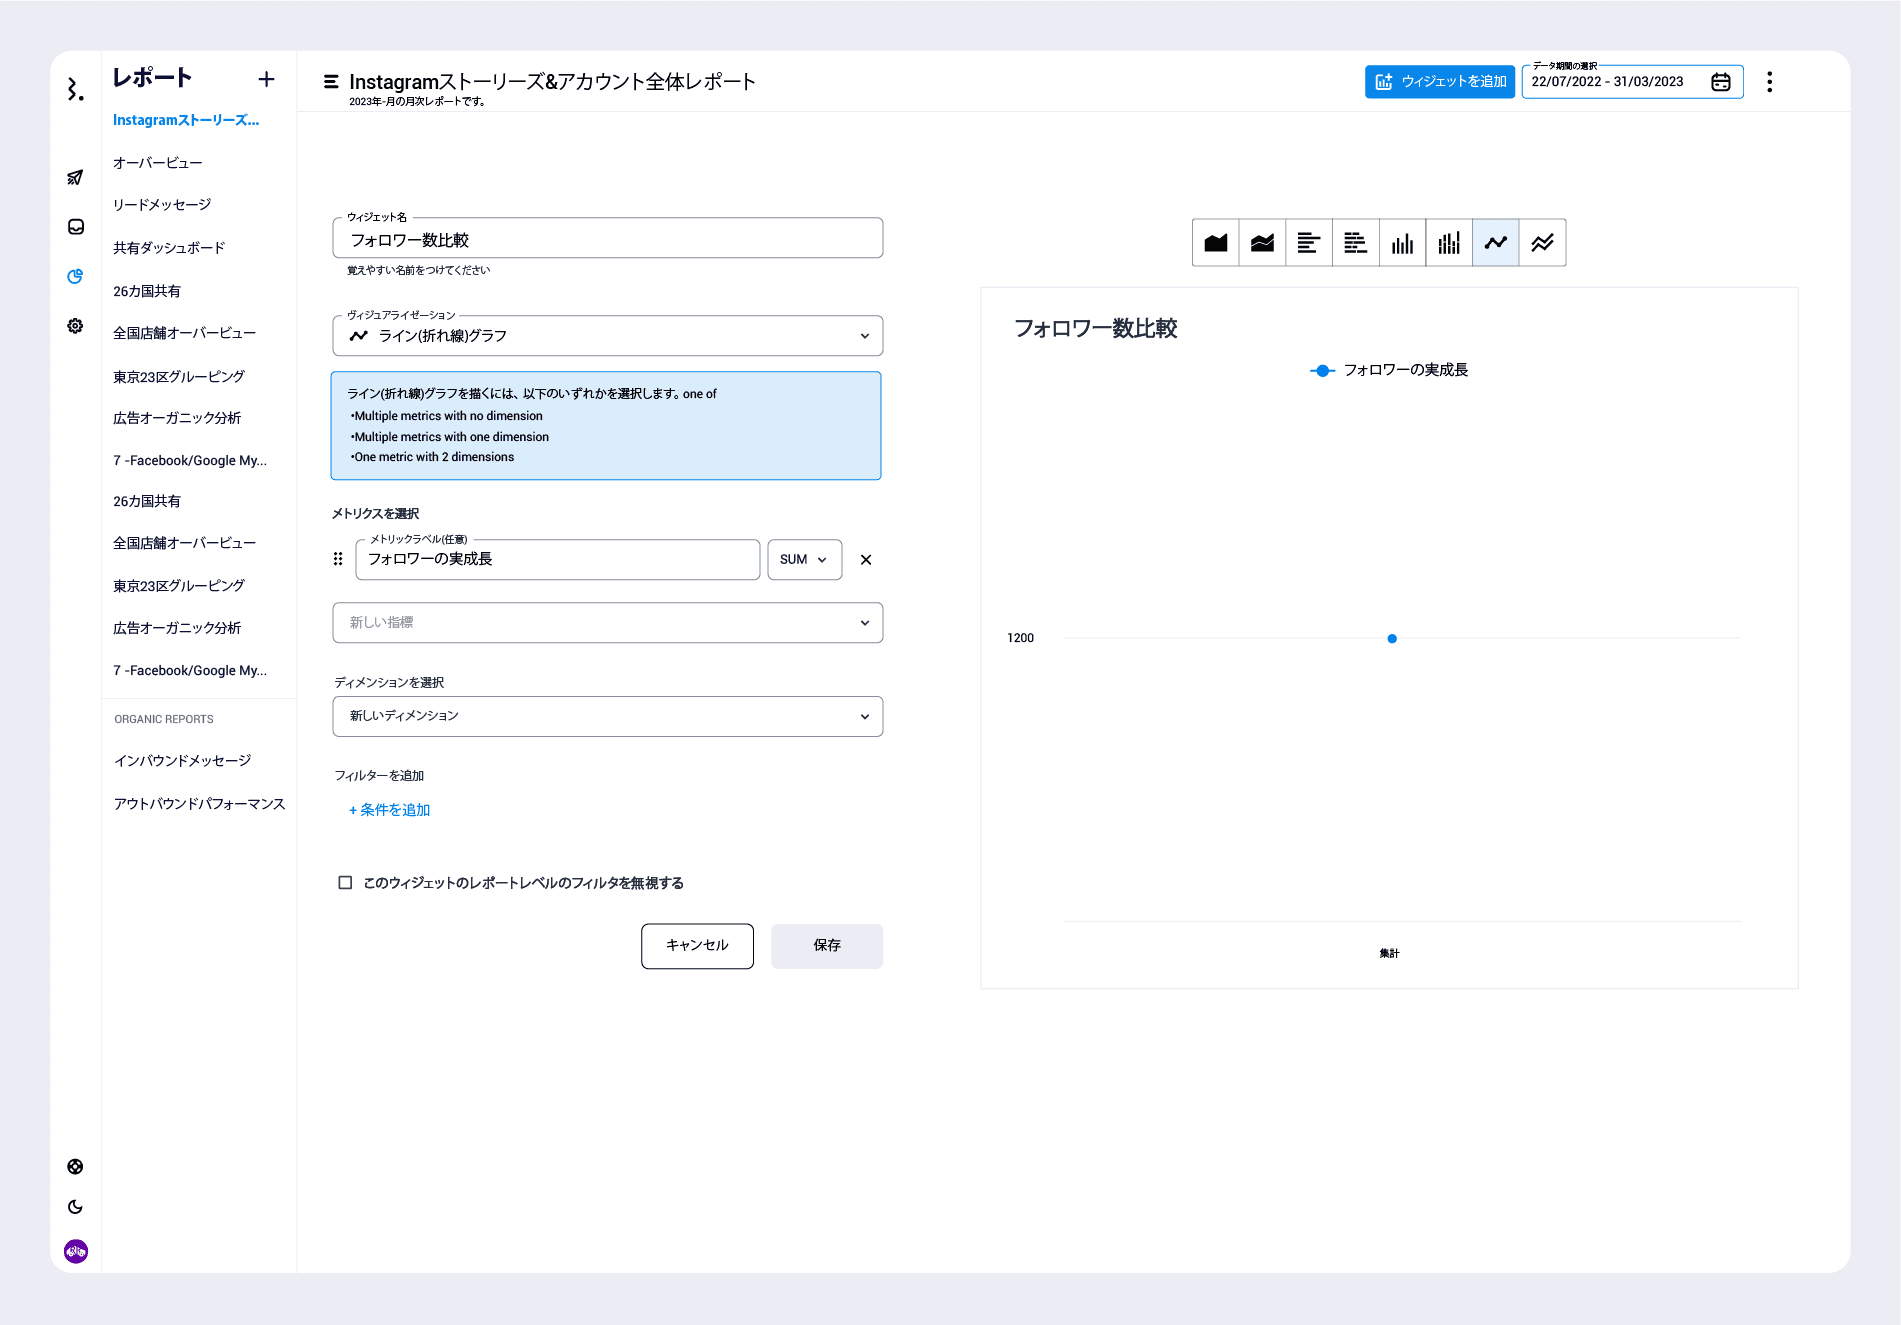Open the settings gear in sidebar
This screenshot has width=1901, height=1325.
[x=75, y=326]
